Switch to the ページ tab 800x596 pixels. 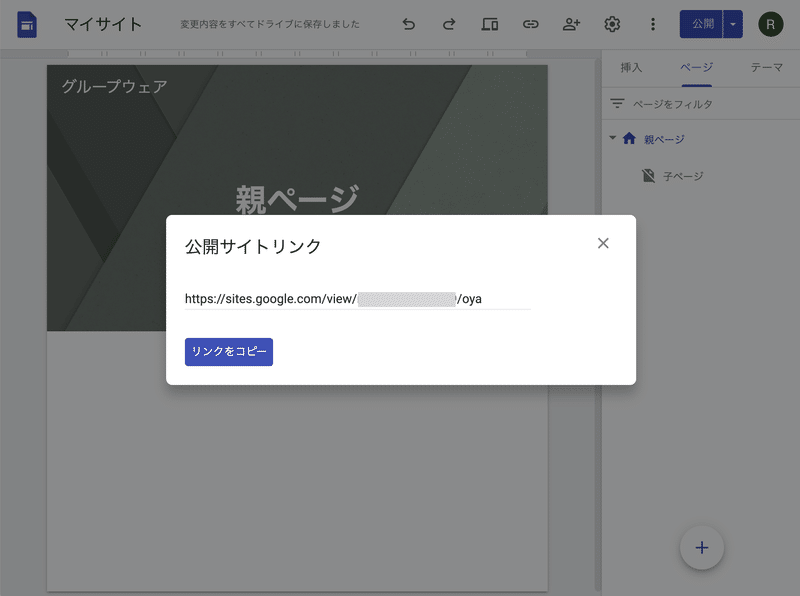(x=696, y=67)
